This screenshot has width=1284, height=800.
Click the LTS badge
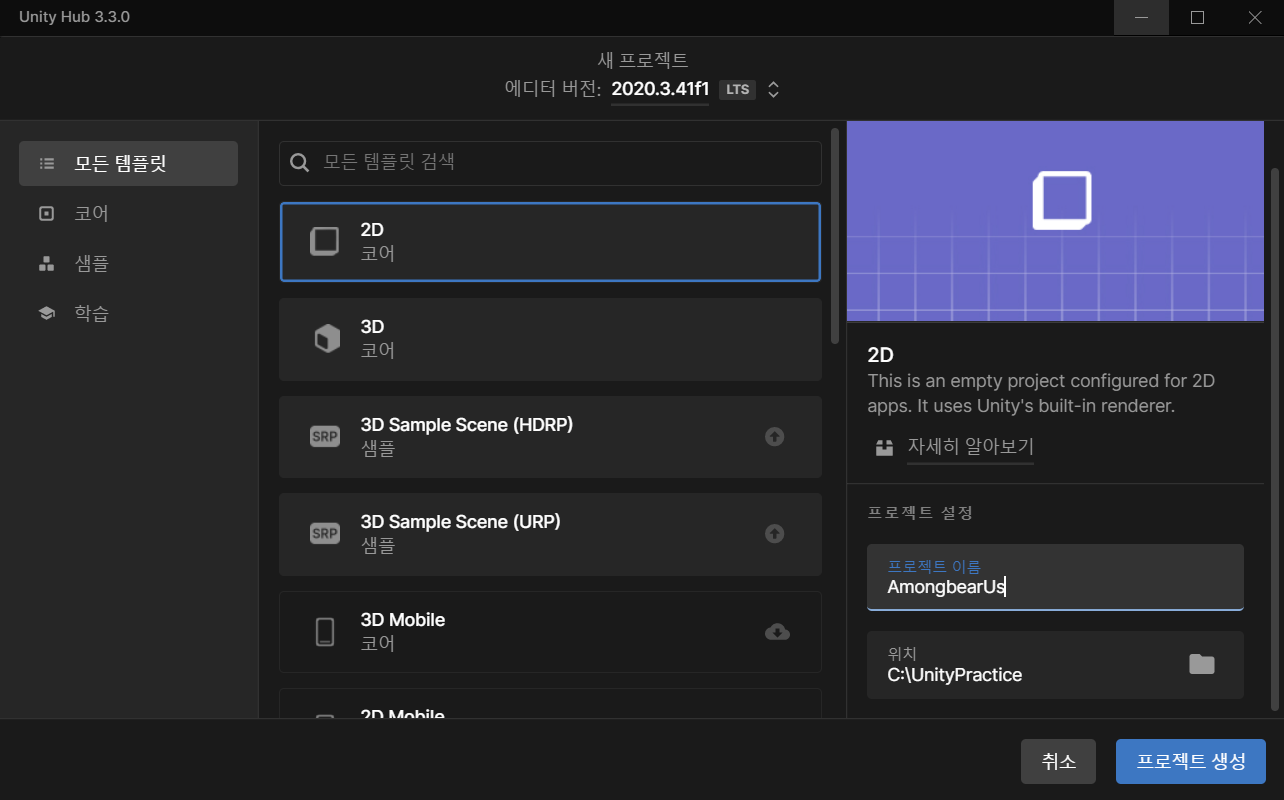tap(737, 89)
